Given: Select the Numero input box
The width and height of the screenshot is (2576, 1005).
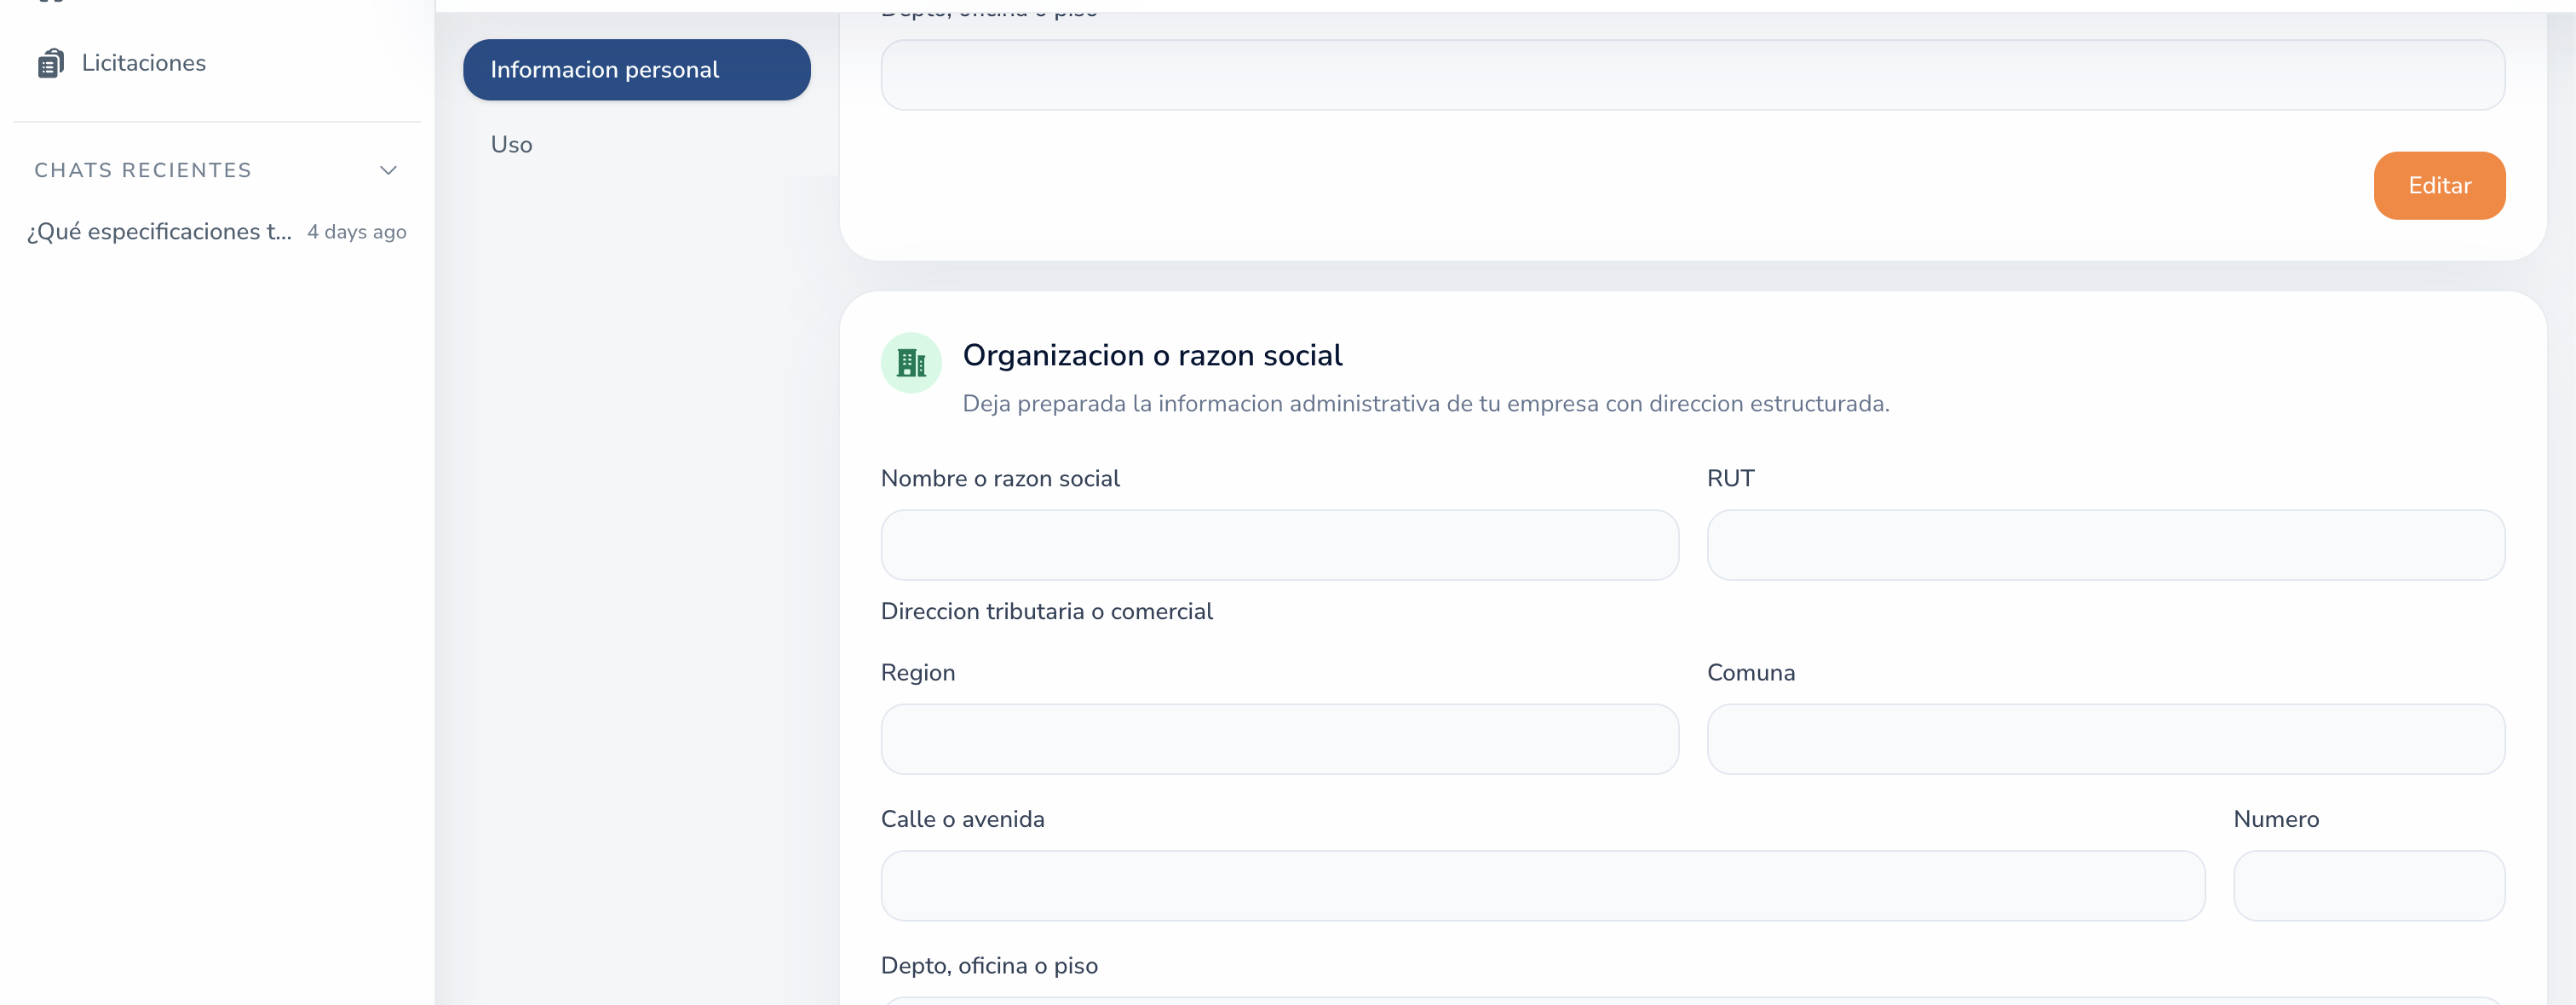Looking at the screenshot, I should pos(2369,886).
